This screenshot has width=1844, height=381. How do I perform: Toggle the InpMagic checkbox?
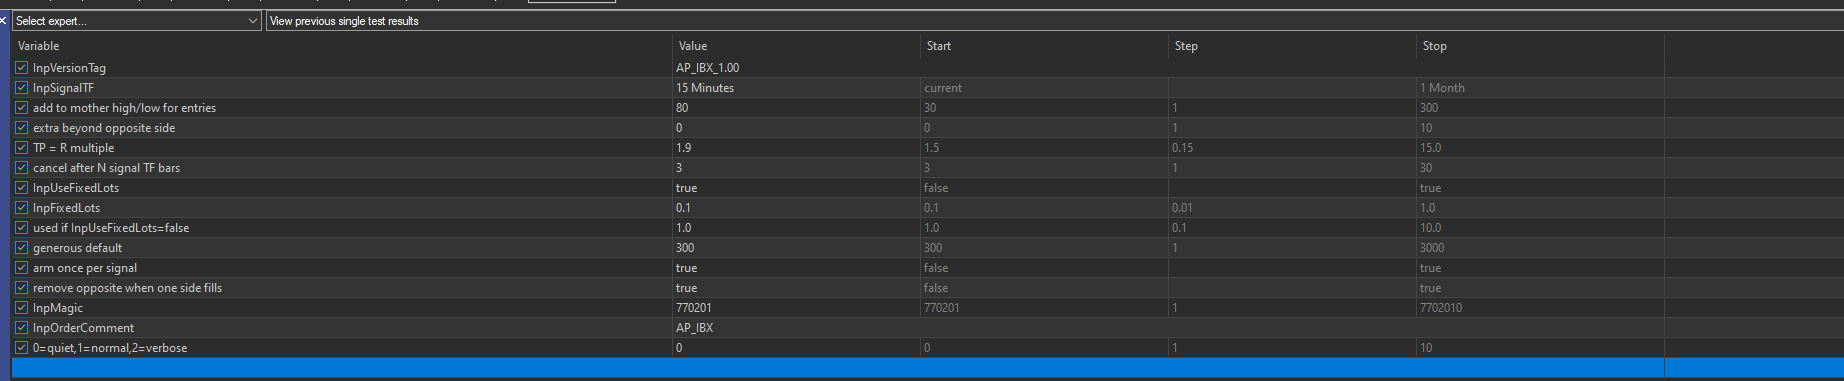point(22,308)
